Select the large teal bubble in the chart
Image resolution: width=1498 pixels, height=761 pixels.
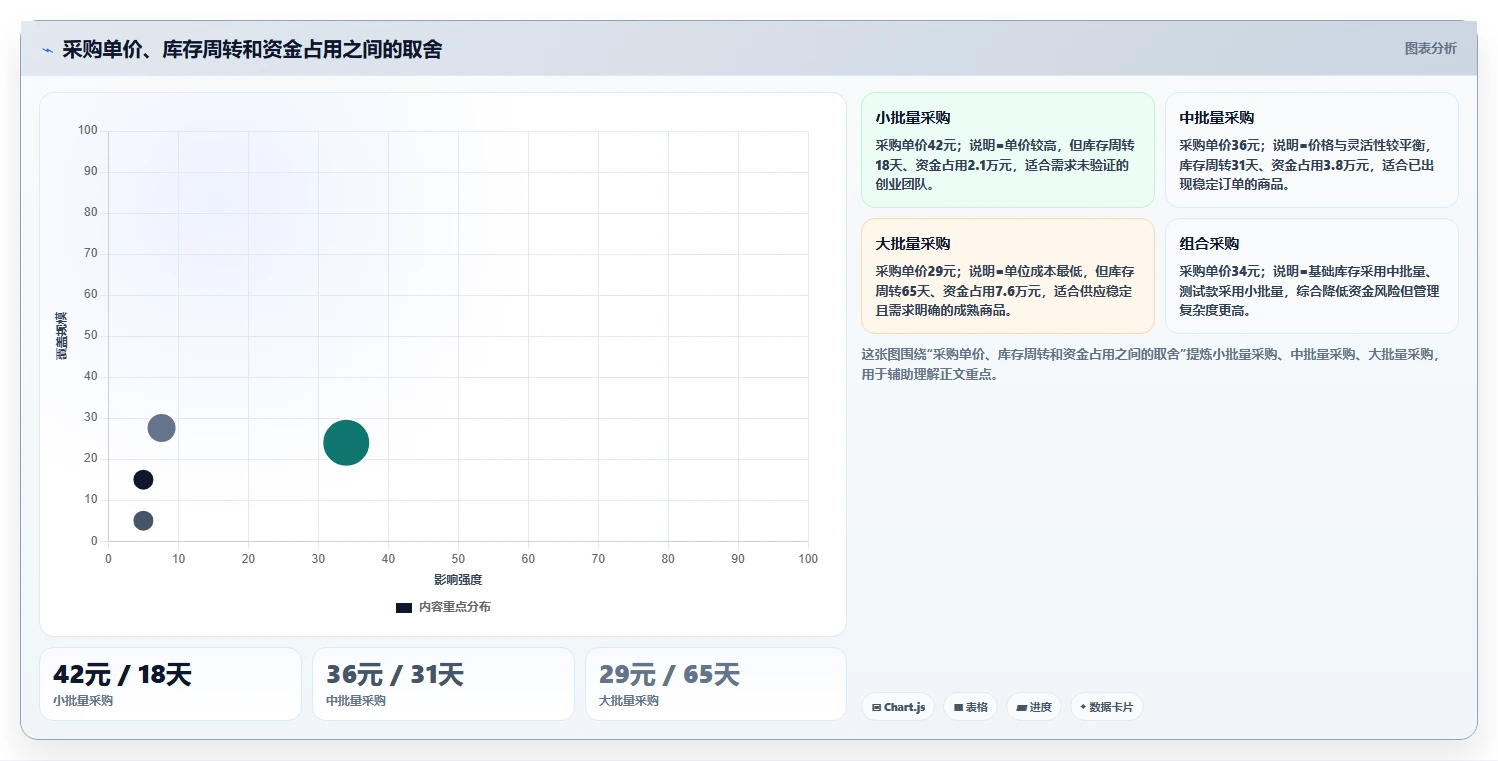[346, 442]
